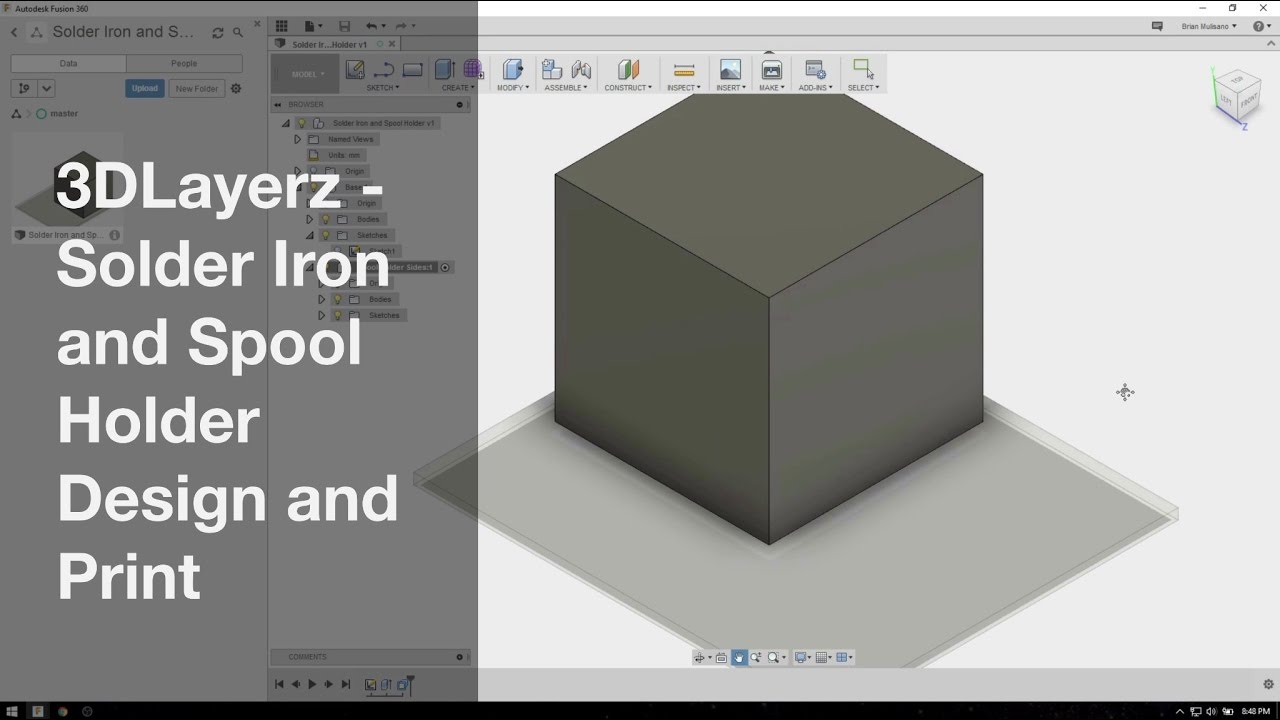Click the Undo arrow
The image size is (1280, 720).
coord(372,26)
